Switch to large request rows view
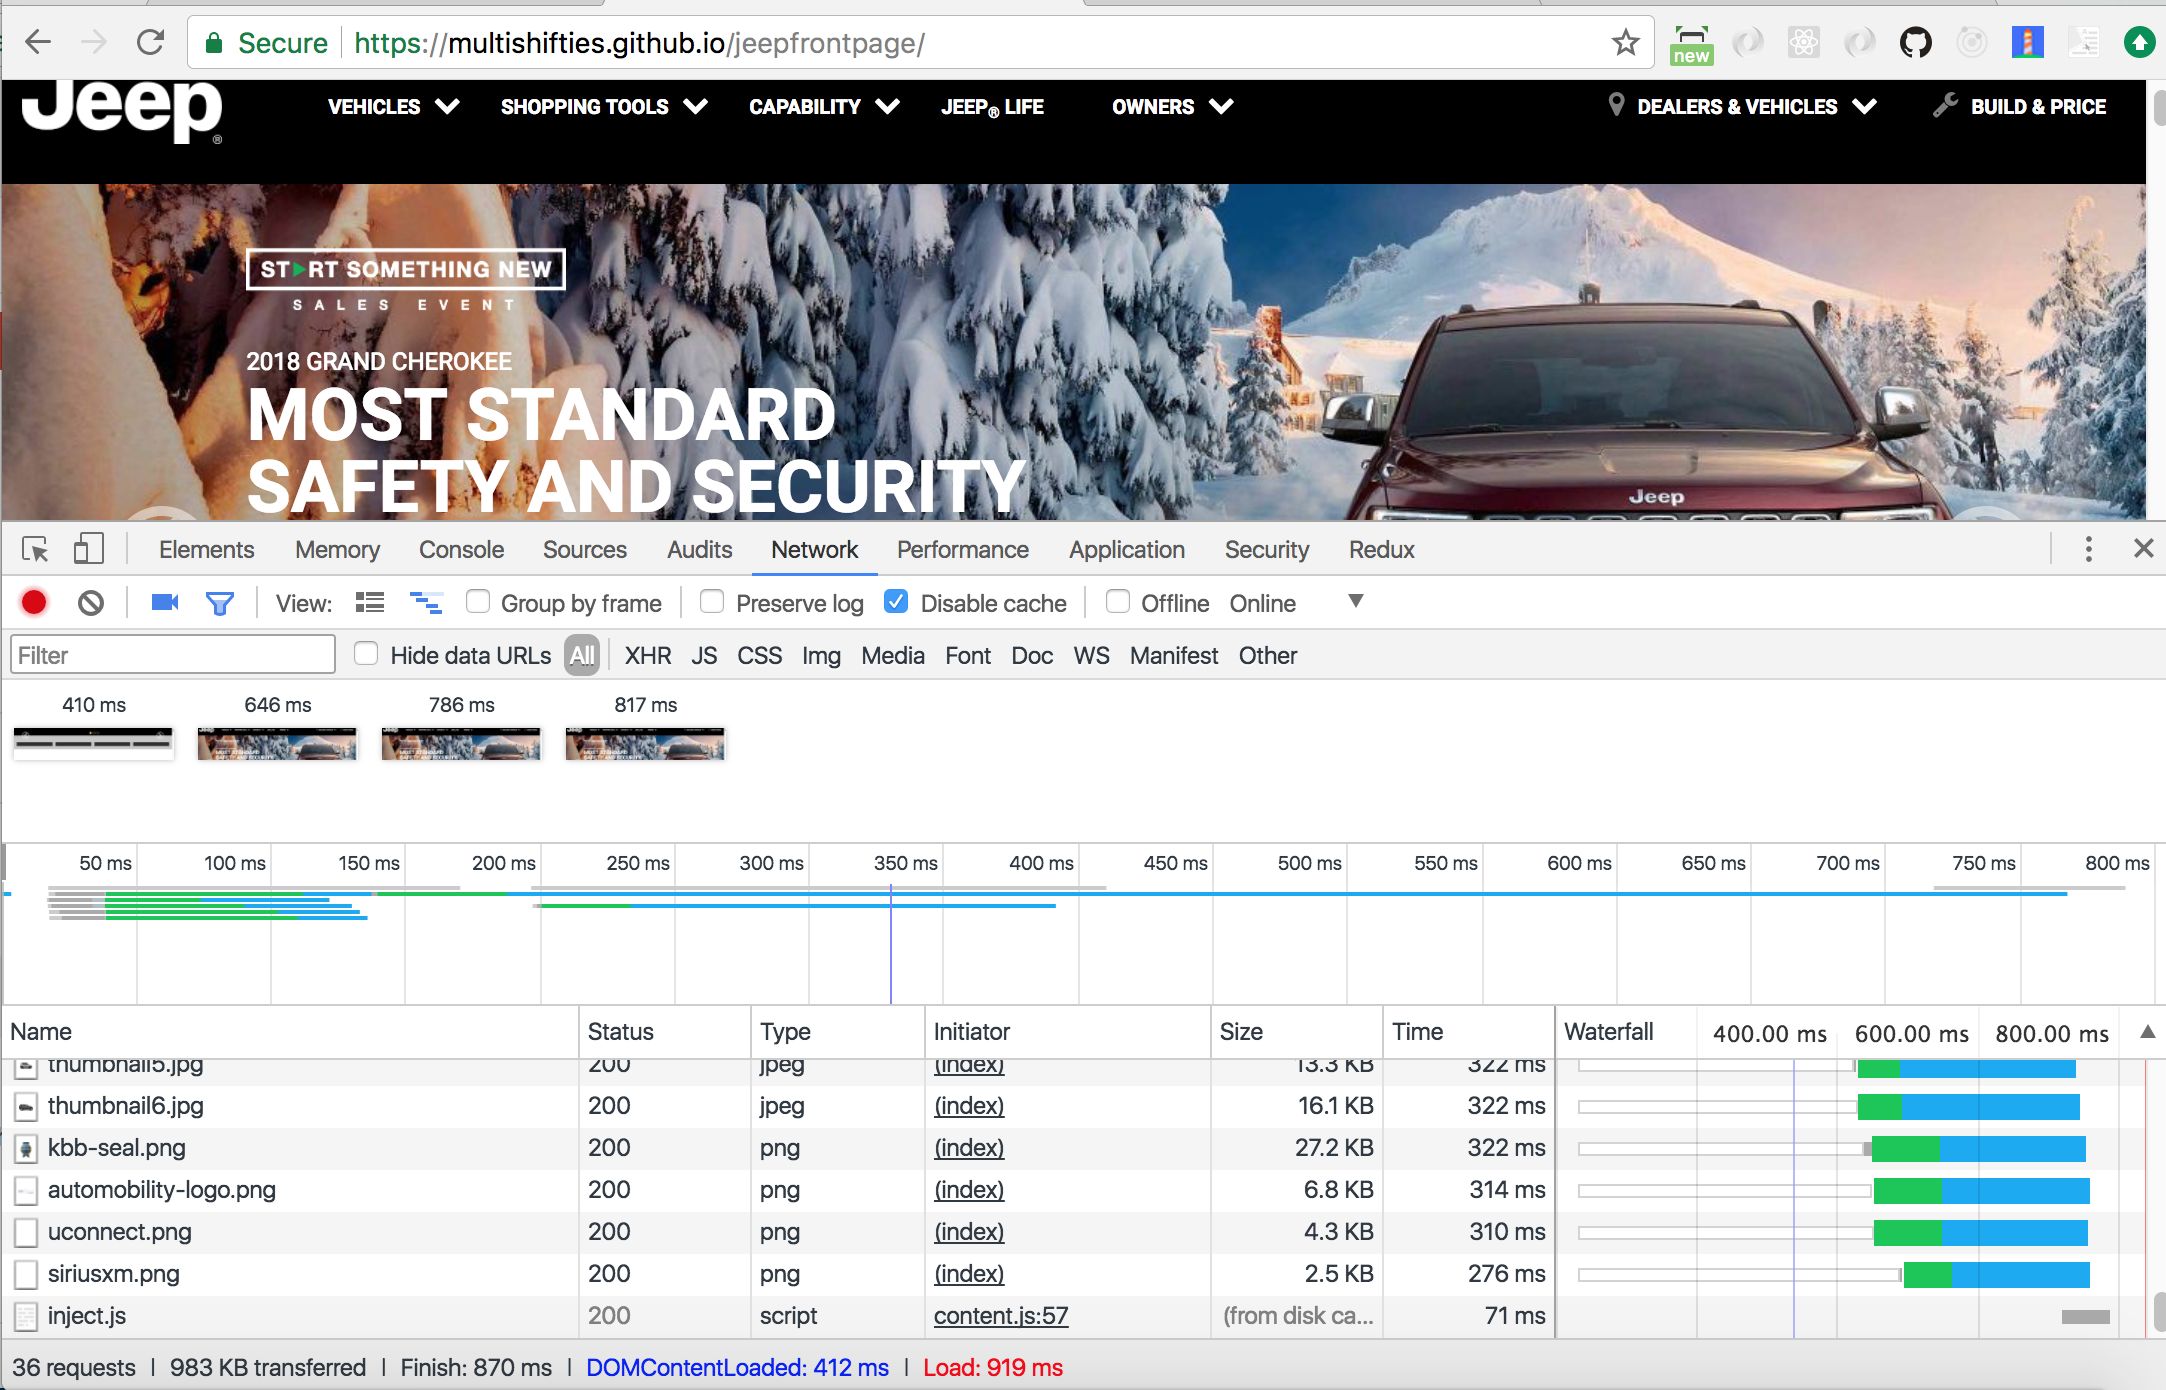 click(x=370, y=602)
